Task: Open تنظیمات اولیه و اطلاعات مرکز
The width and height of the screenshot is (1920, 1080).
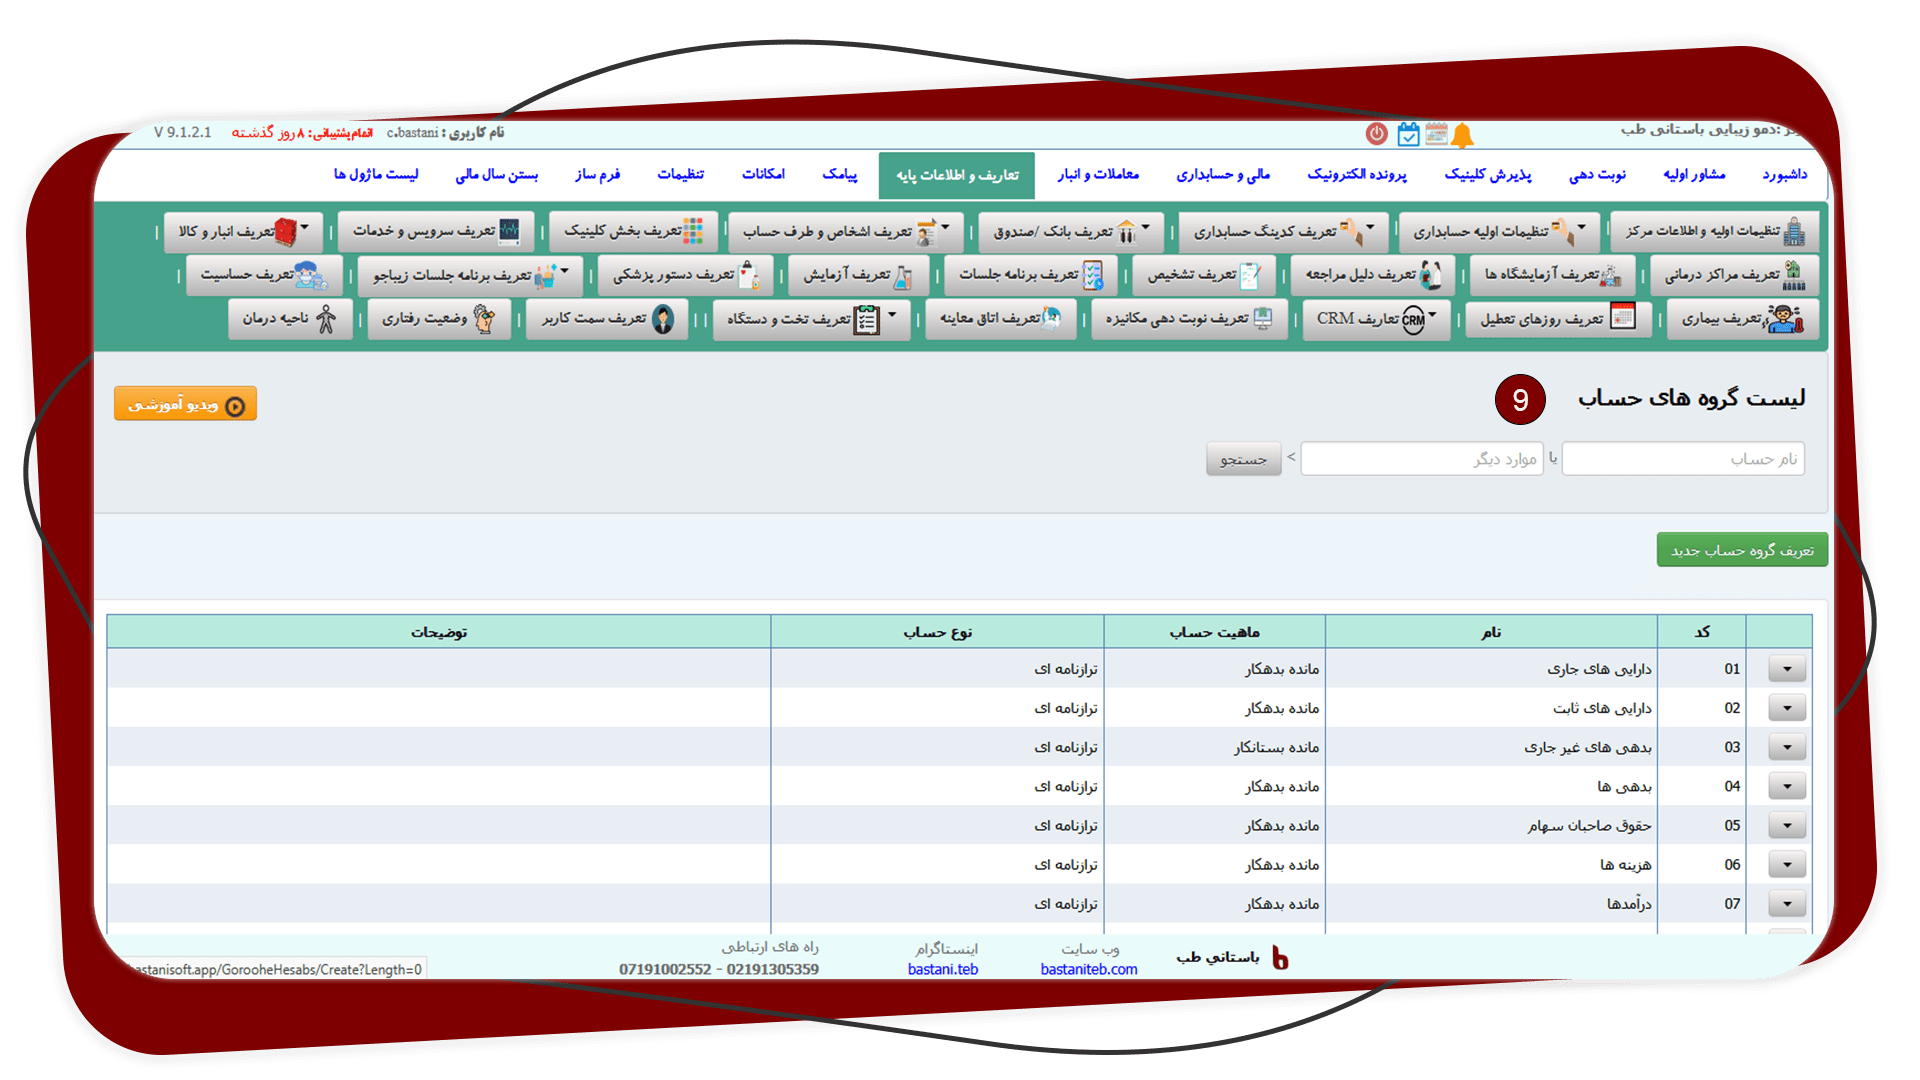Action: [x=1714, y=232]
